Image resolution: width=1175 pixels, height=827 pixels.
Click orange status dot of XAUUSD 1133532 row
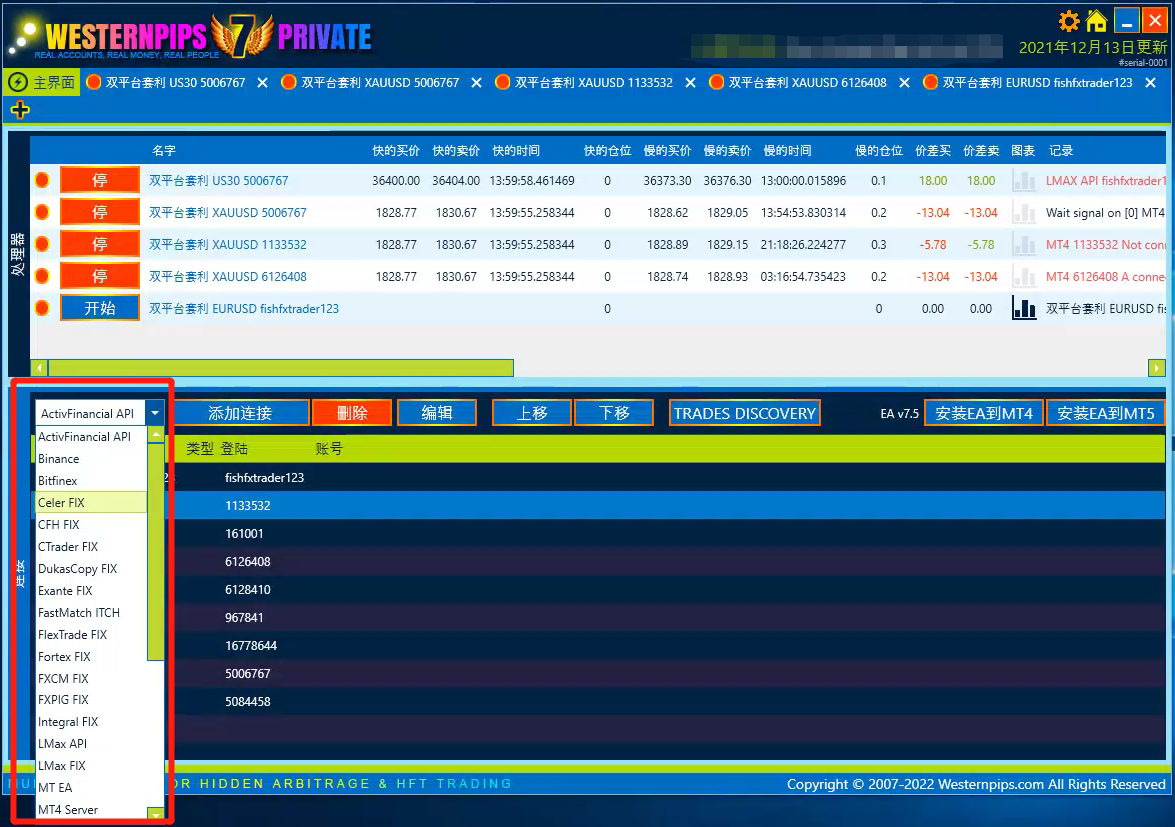[42, 244]
